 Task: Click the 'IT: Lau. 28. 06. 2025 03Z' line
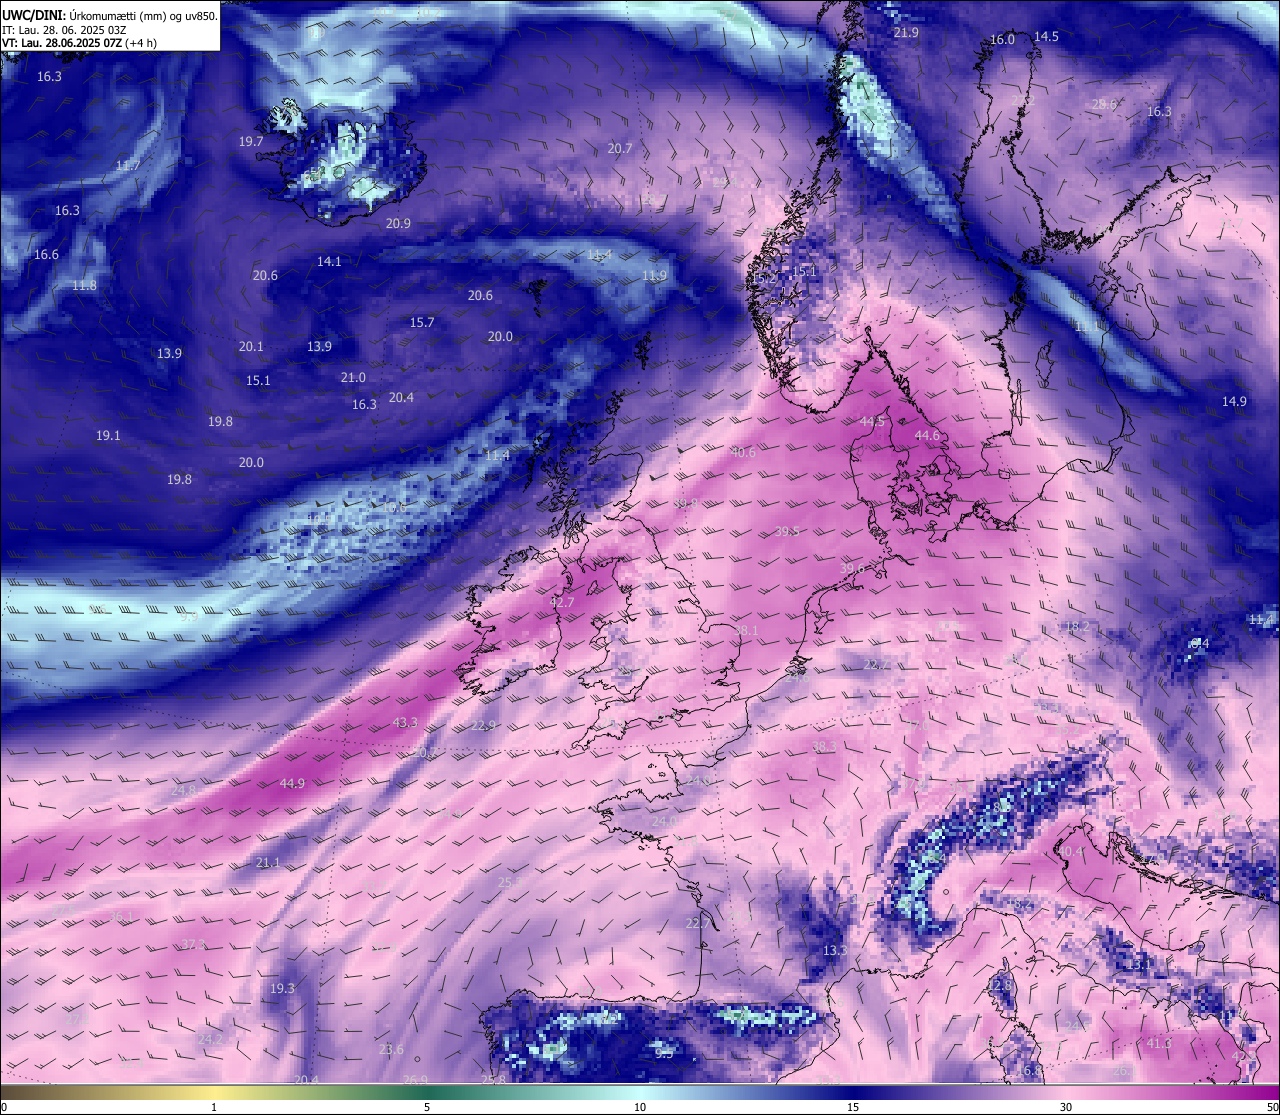63,30
